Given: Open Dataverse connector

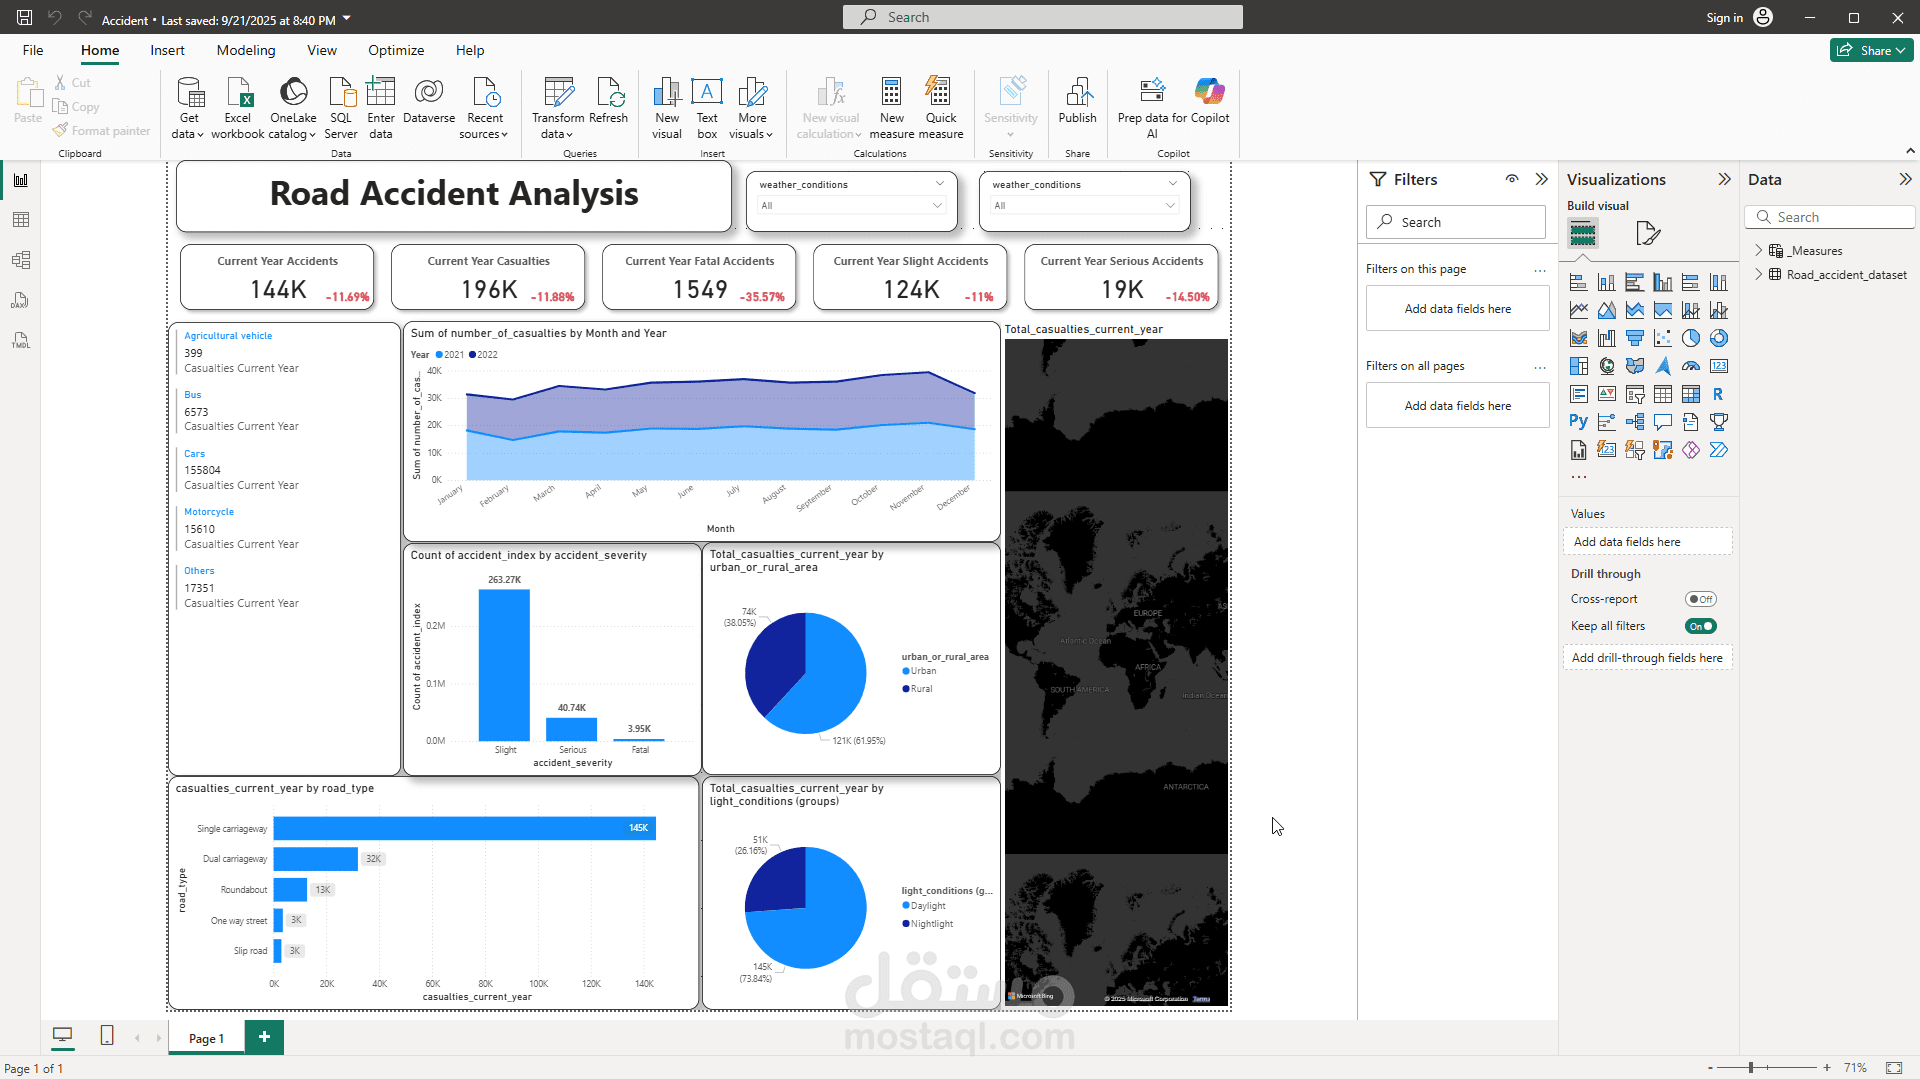Looking at the screenshot, I should coord(429,100).
